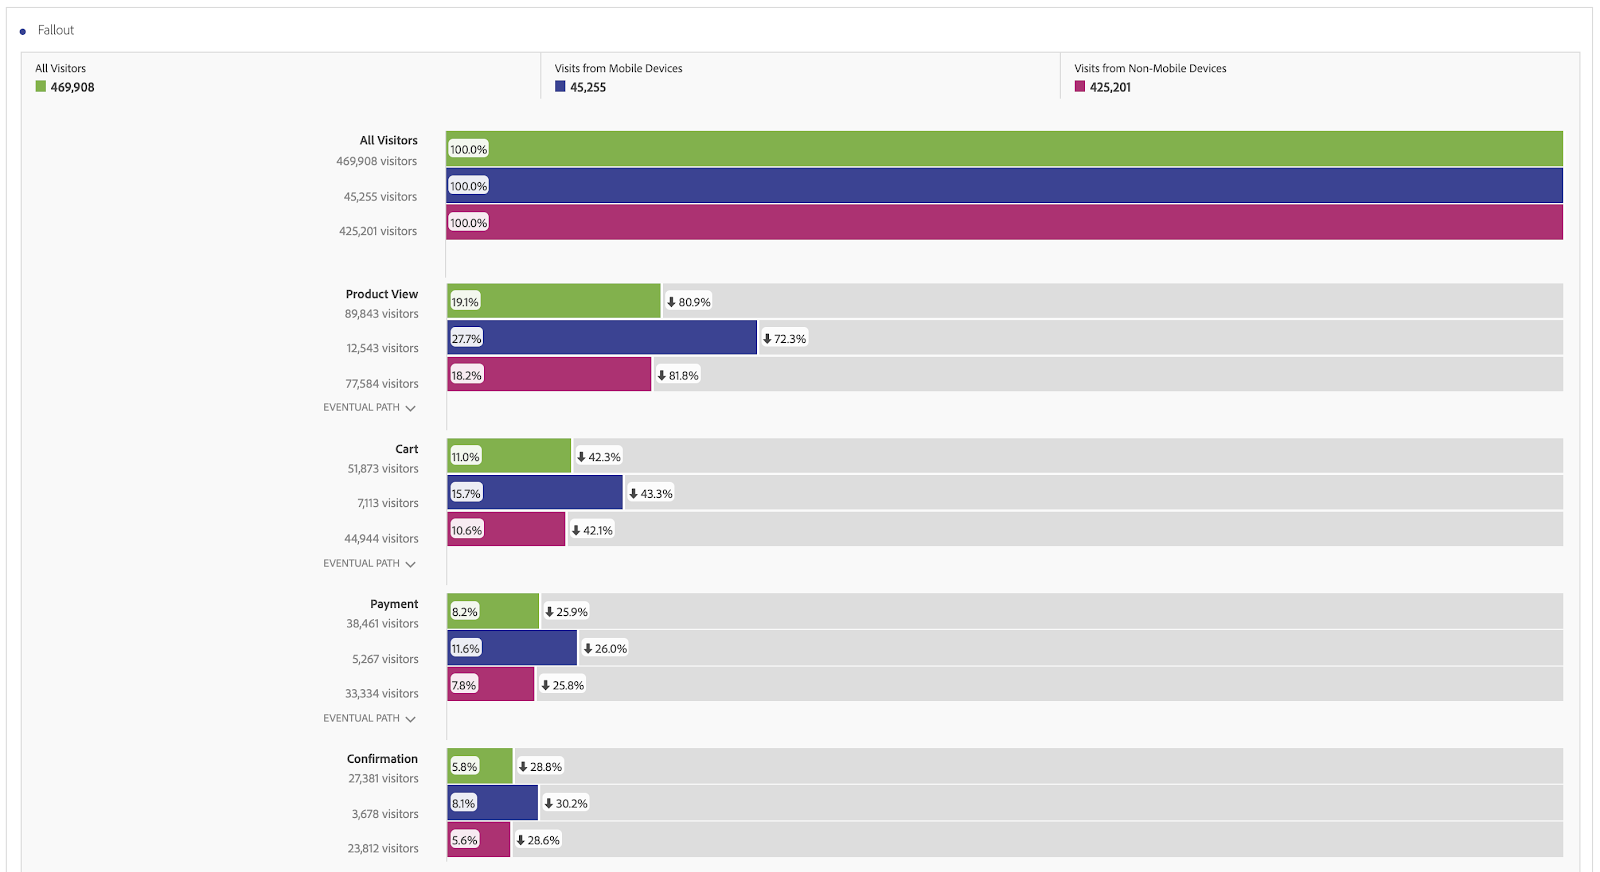Screen dimensions: 1600x872
Task: Select Visits from Mobile Devices segment header
Action: click(619, 68)
